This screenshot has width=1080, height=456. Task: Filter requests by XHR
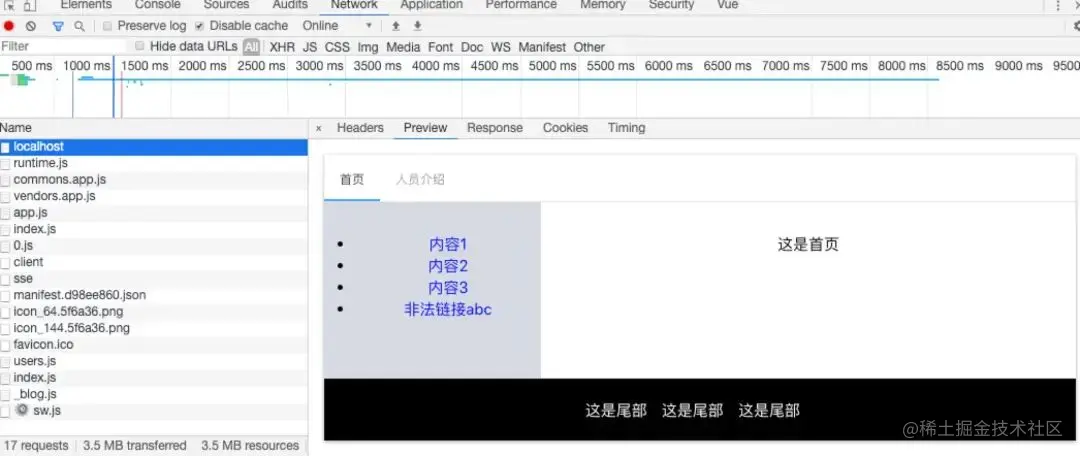coord(282,47)
